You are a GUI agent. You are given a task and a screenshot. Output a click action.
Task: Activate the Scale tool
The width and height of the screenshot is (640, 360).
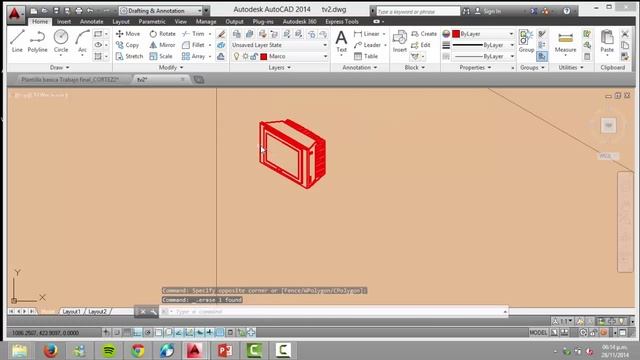[161, 56]
